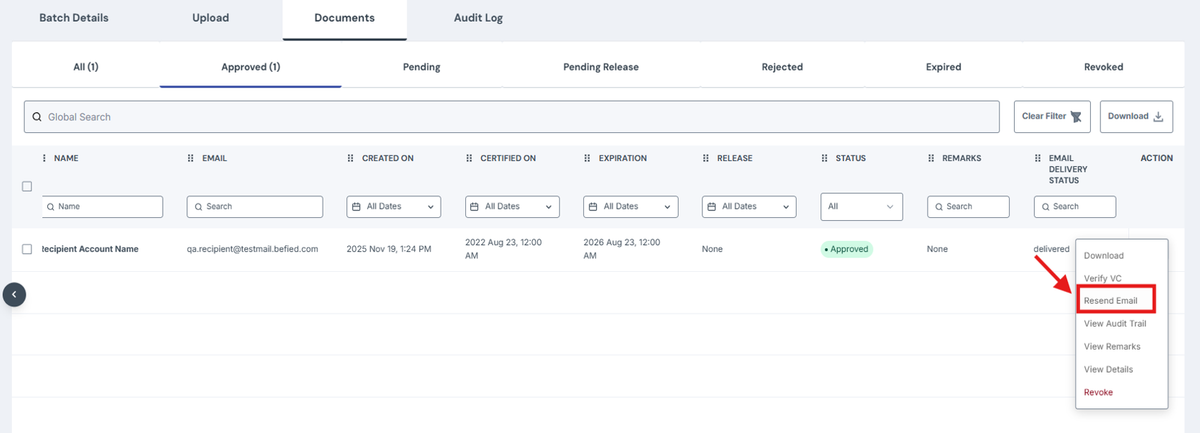
Task: Toggle the select-all header checkbox
Action: tap(27, 186)
